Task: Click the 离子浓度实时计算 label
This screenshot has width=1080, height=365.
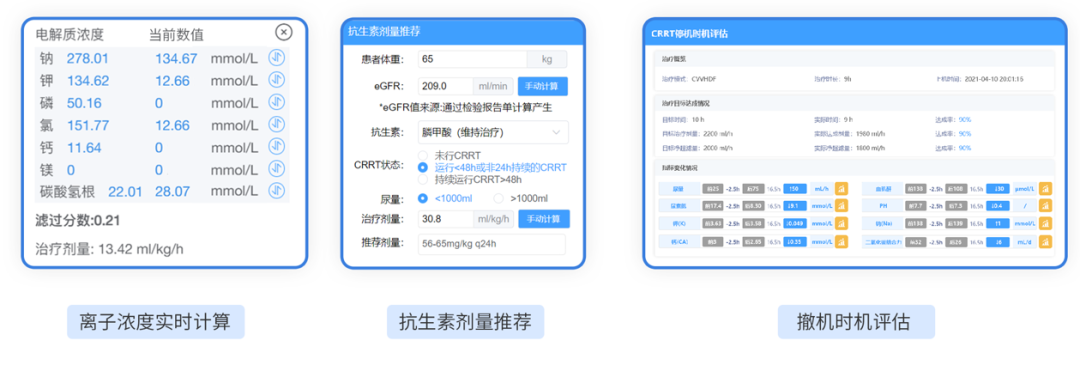Action: click(x=156, y=322)
